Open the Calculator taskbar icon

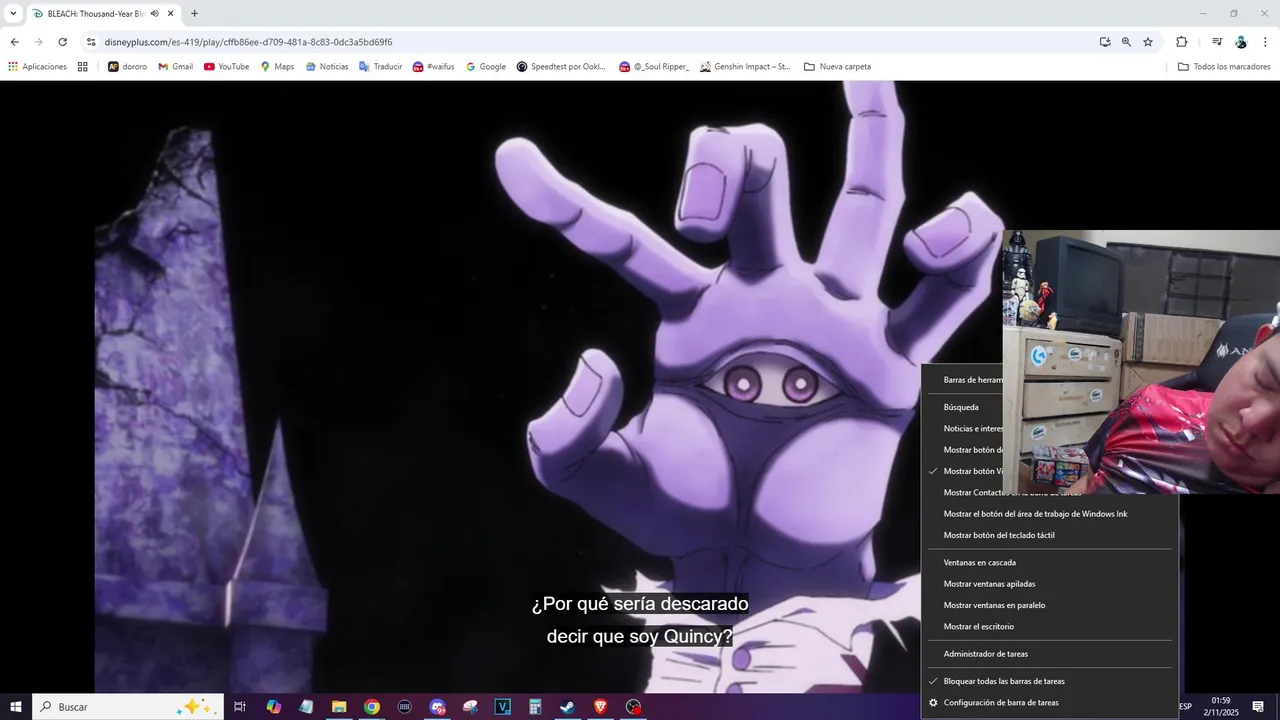pyautogui.click(x=535, y=707)
